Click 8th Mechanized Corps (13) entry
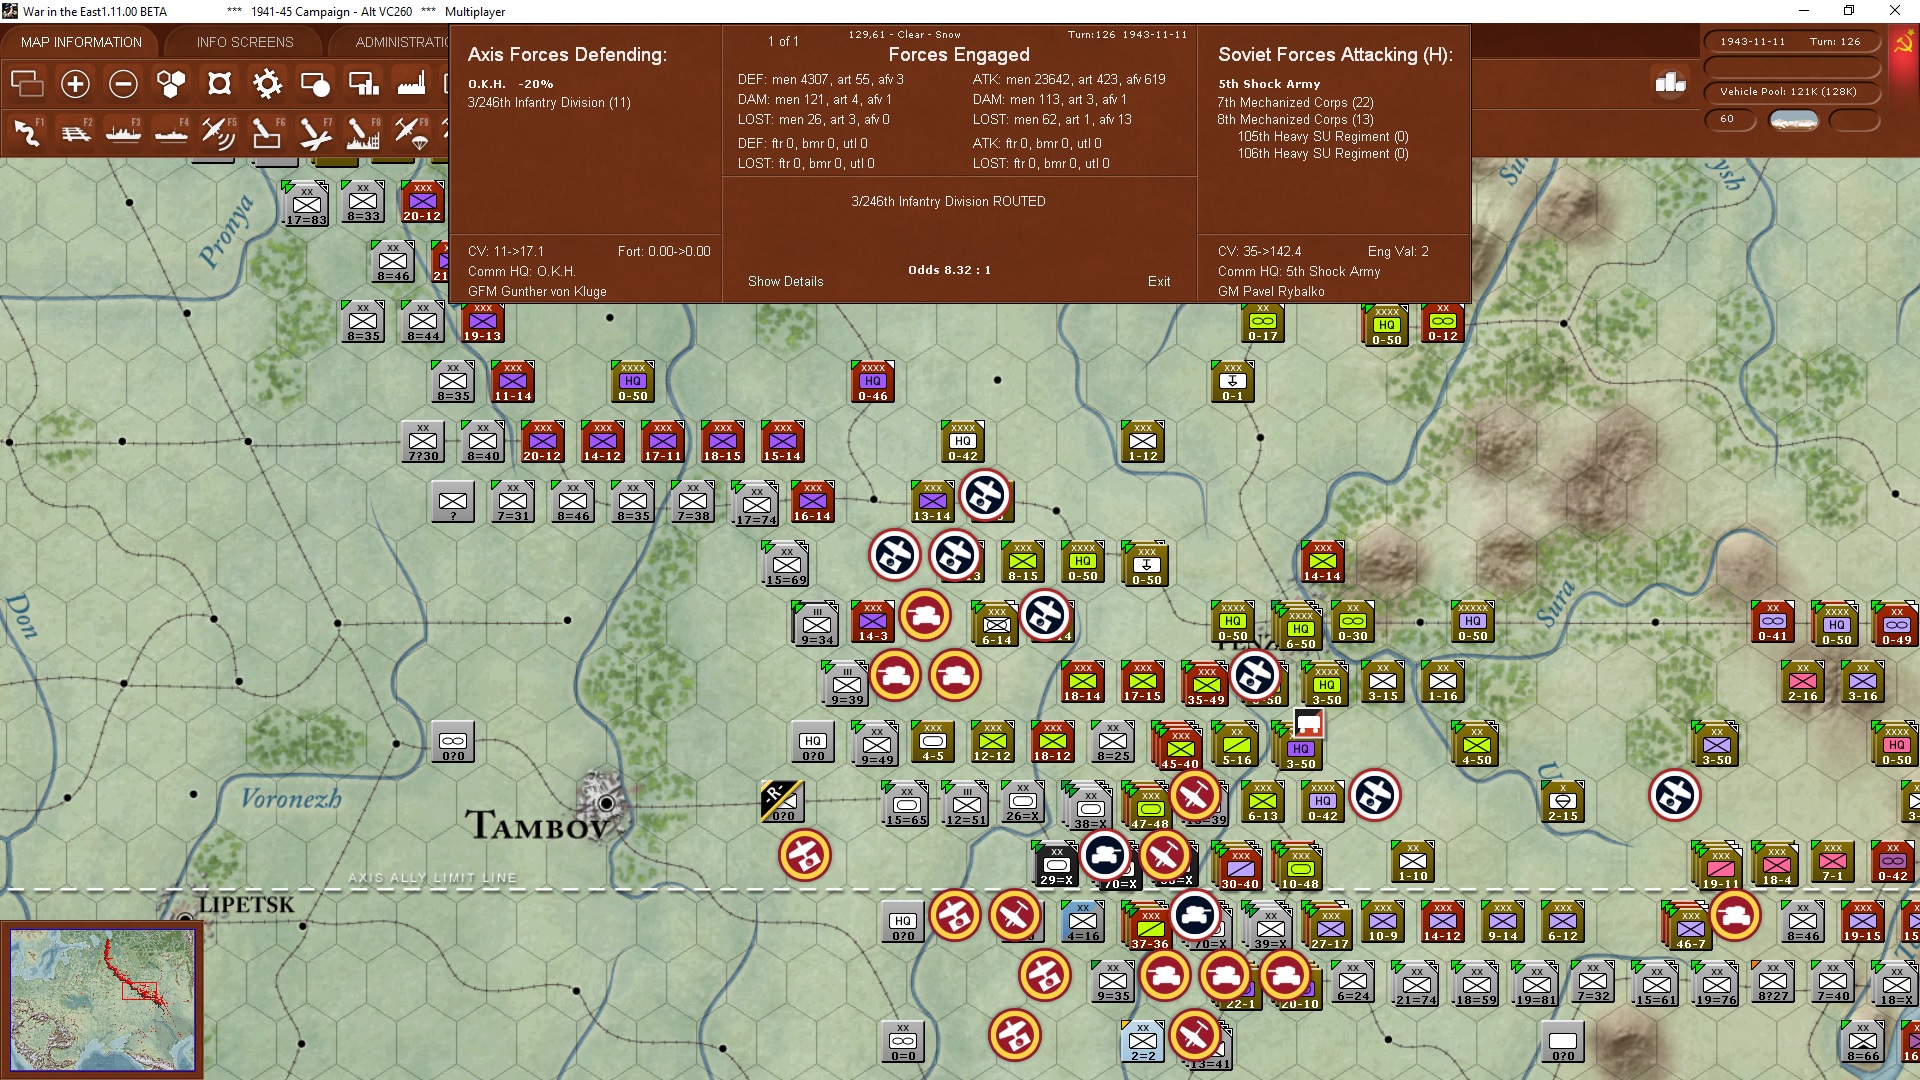Image resolution: width=1920 pixels, height=1080 pixels. [x=1295, y=119]
